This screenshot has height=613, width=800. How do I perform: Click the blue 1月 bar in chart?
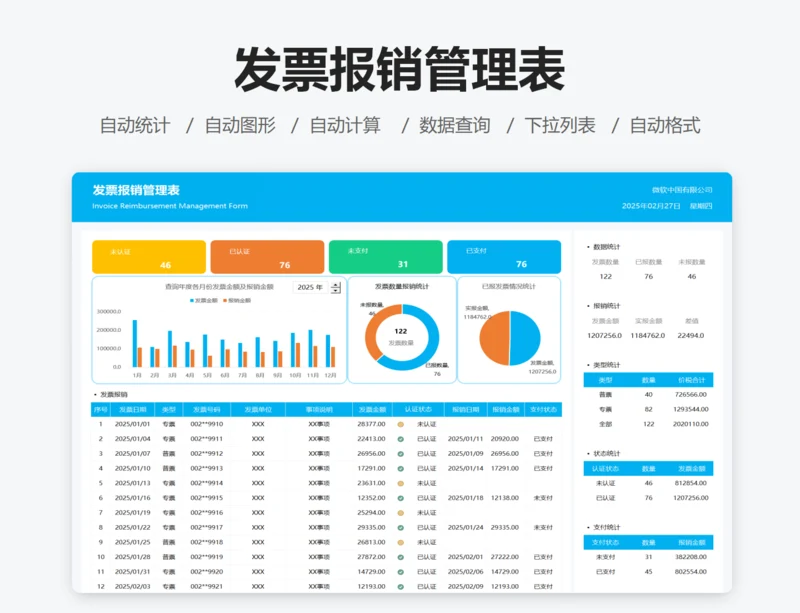[135, 344]
